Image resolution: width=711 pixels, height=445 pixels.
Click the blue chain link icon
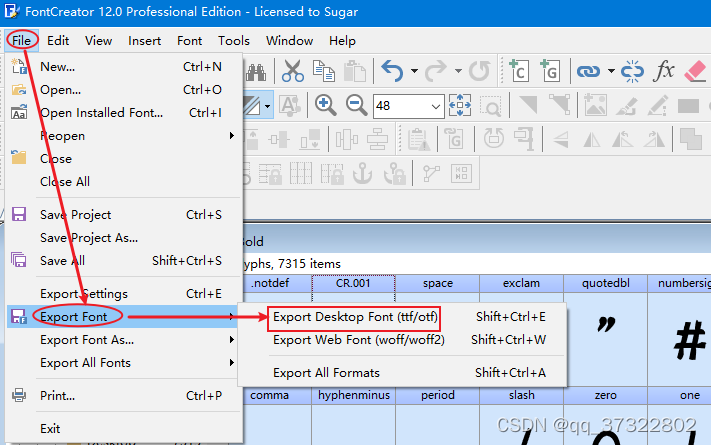[x=588, y=71]
